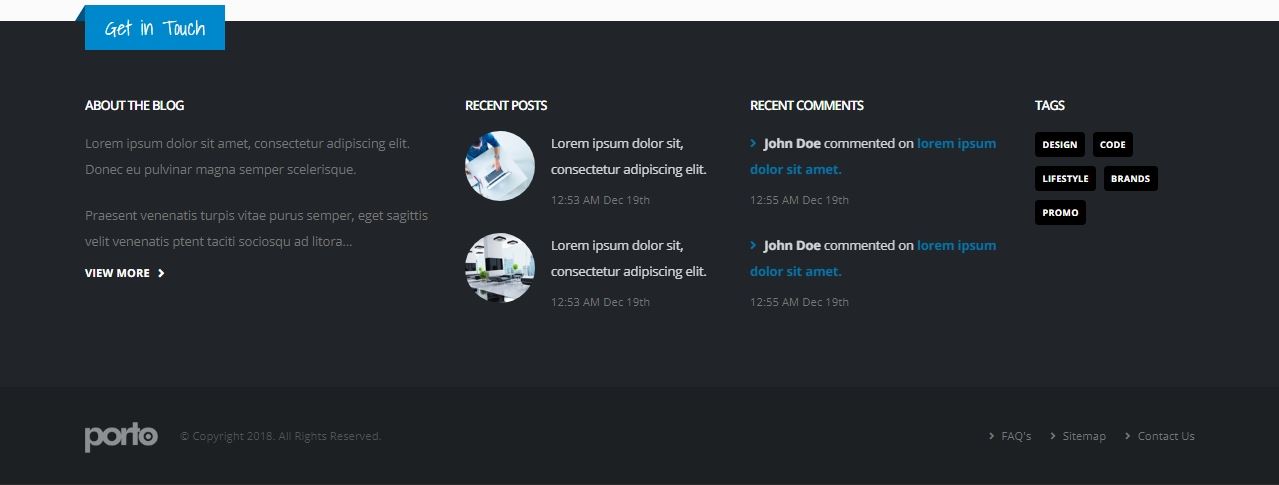Viewport: 1279px width, 485px height.
Task: Open the first recent post laptop thumbnail
Action: 499,166
